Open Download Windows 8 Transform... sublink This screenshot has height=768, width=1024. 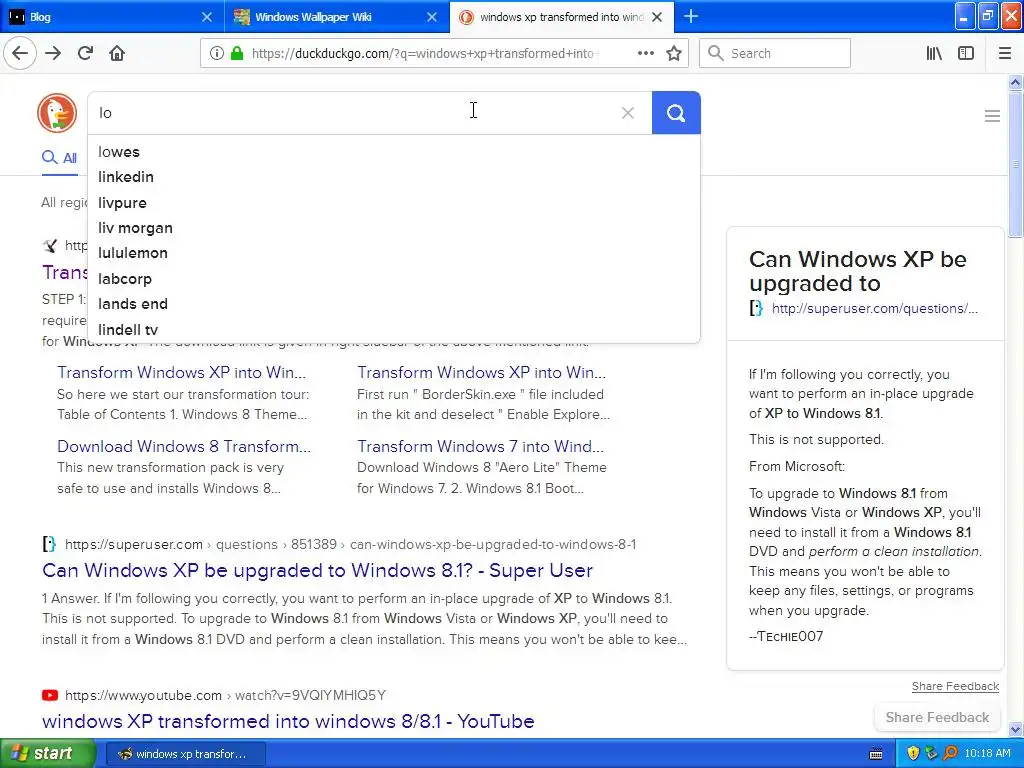coord(184,446)
